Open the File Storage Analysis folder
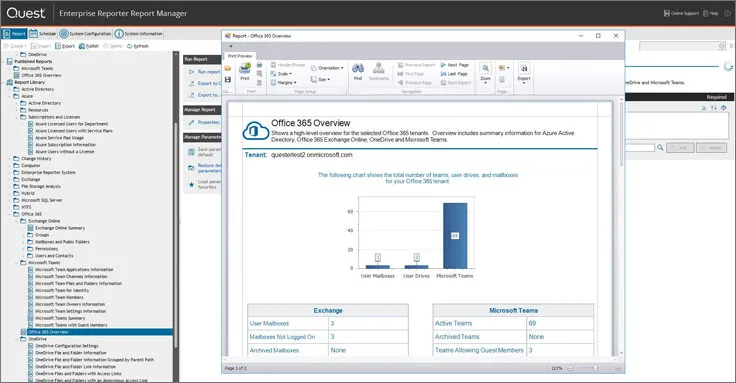This screenshot has height=383, width=736. pyautogui.click(x=41, y=186)
